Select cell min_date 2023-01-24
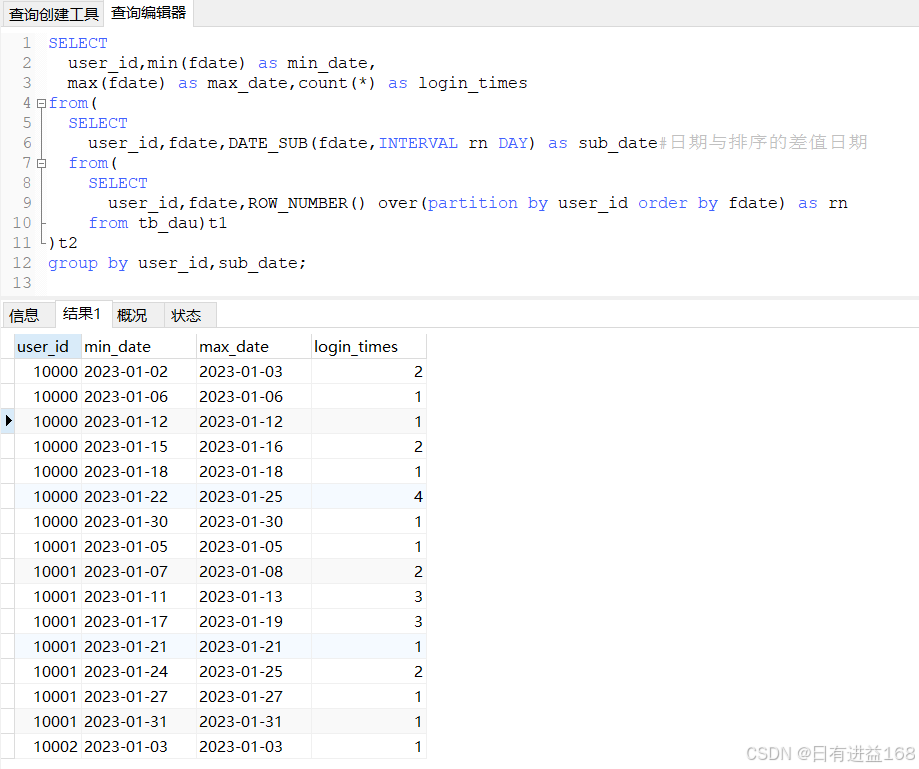The width and height of the screenshot is (919, 769). [138, 672]
